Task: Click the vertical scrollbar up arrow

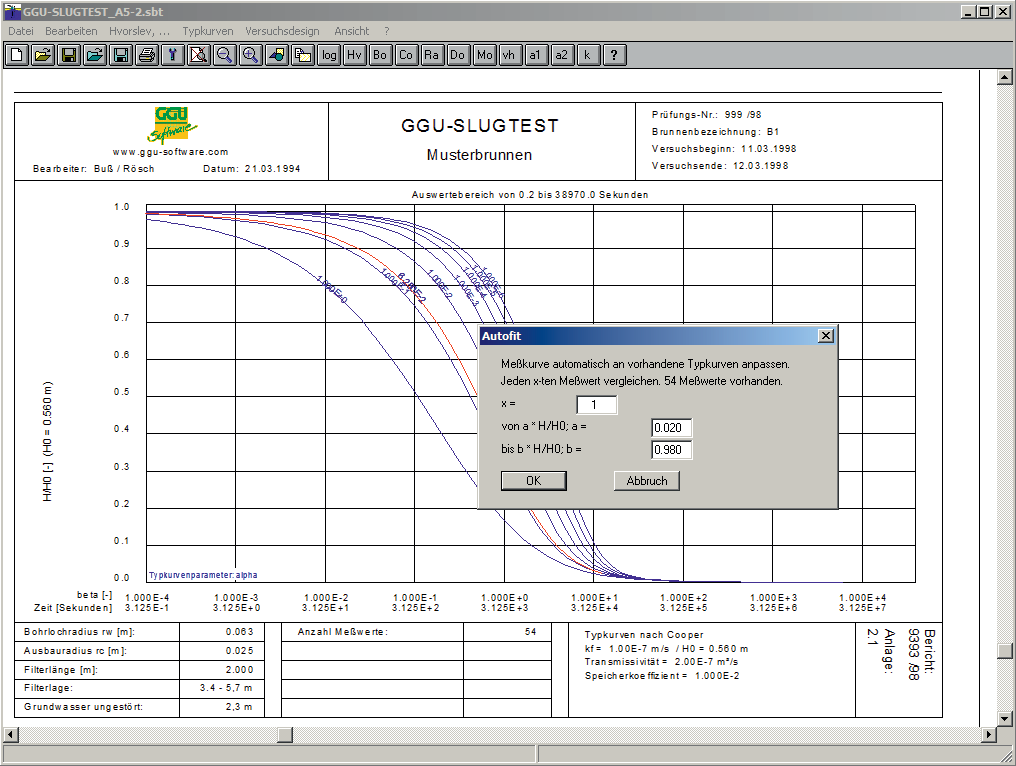Action: coord(1005,77)
